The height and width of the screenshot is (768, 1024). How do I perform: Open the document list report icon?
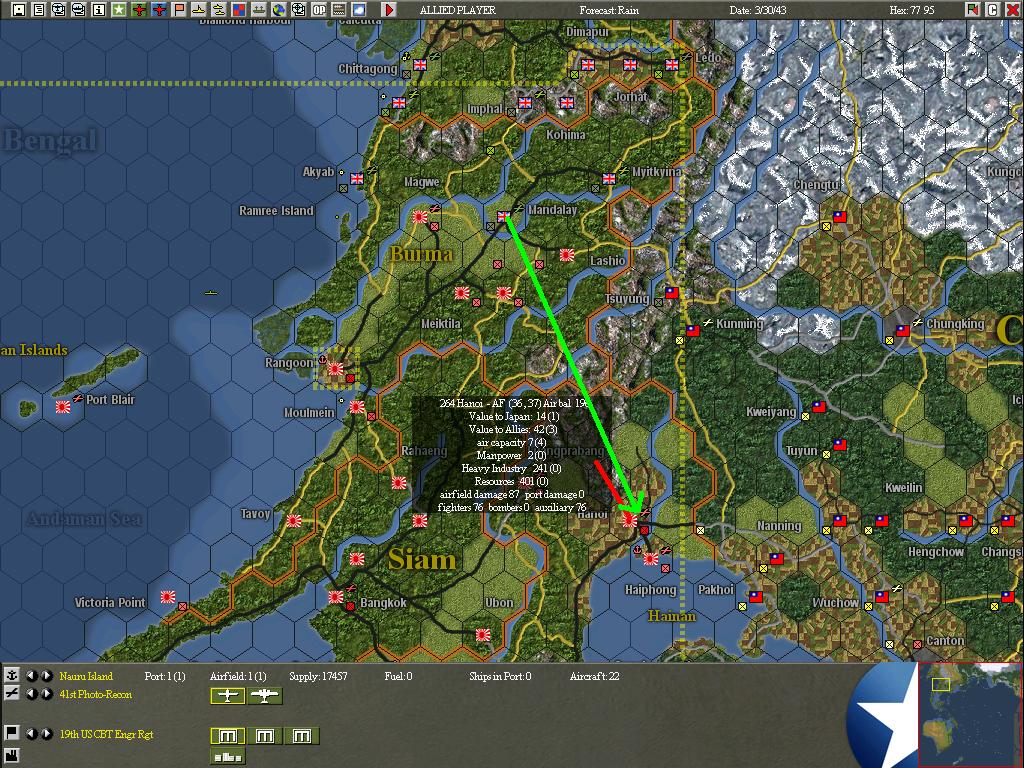point(39,10)
